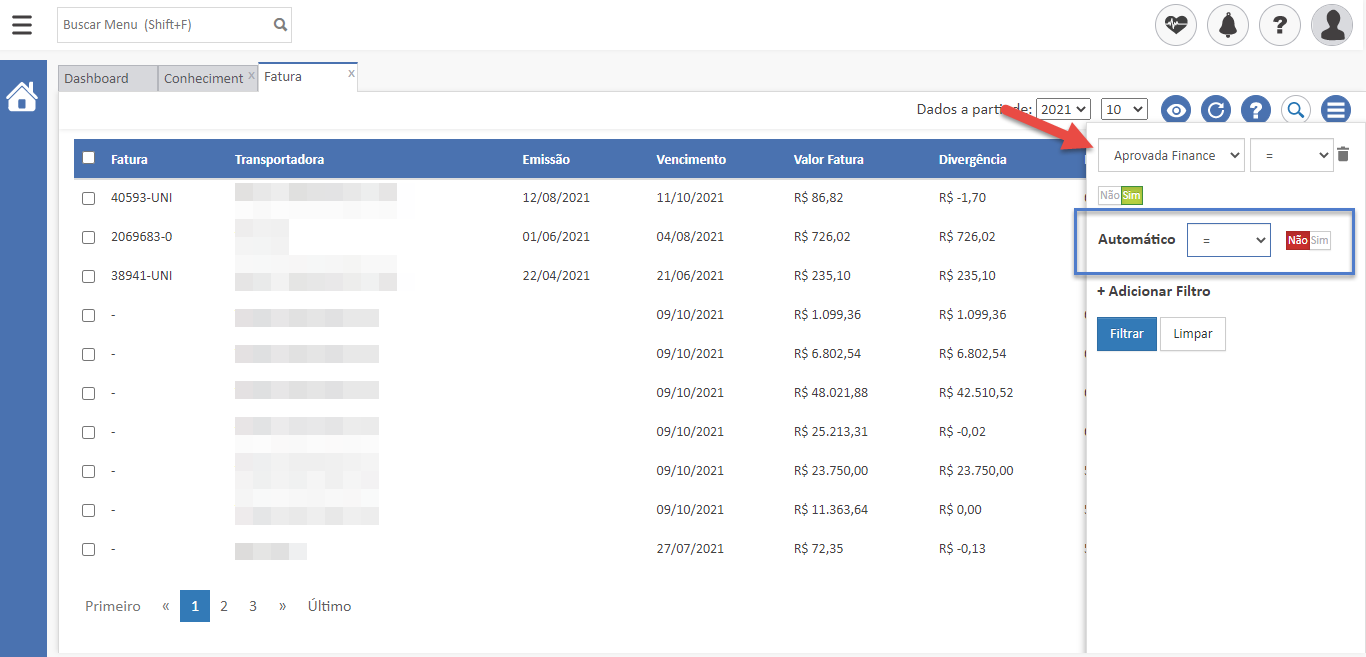The image size is (1366, 657).
Task: Click the Buscar Menu search field
Action: pyautogui.click(x=165, y=24)
